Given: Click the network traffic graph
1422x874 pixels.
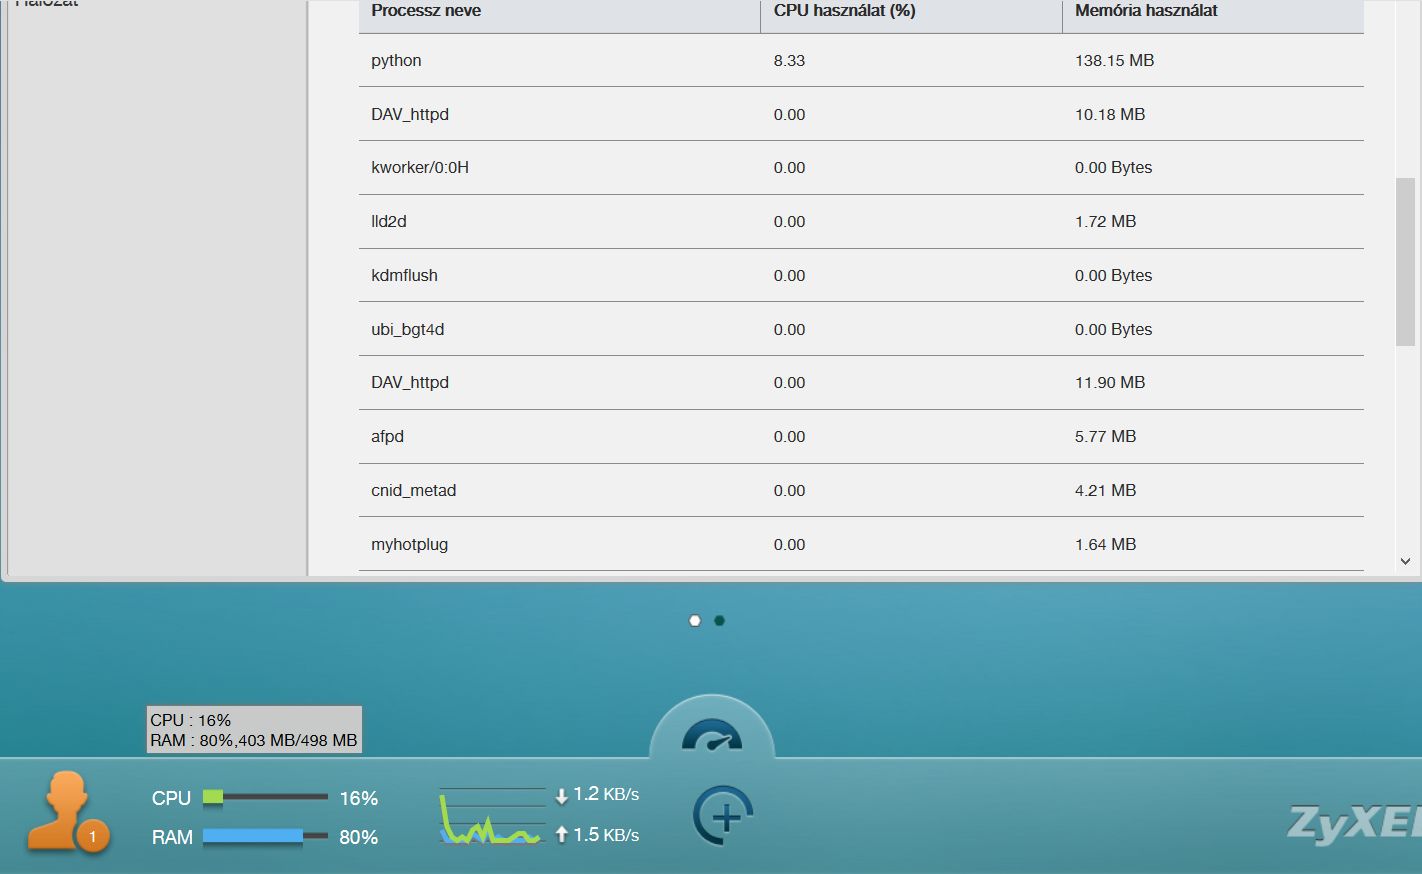Looking at the screenshot, I should click(x=492, y=816).
